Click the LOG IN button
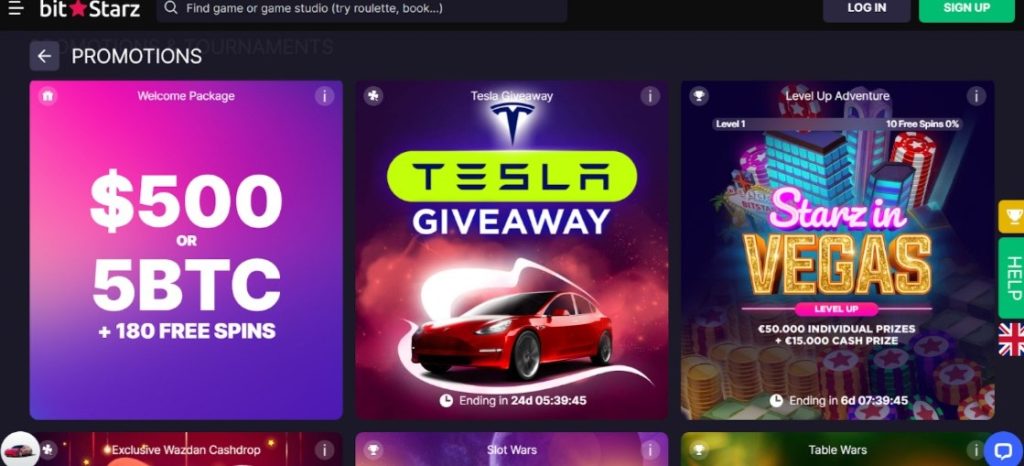Screen dimensions: 1024x466 (867, 8)
